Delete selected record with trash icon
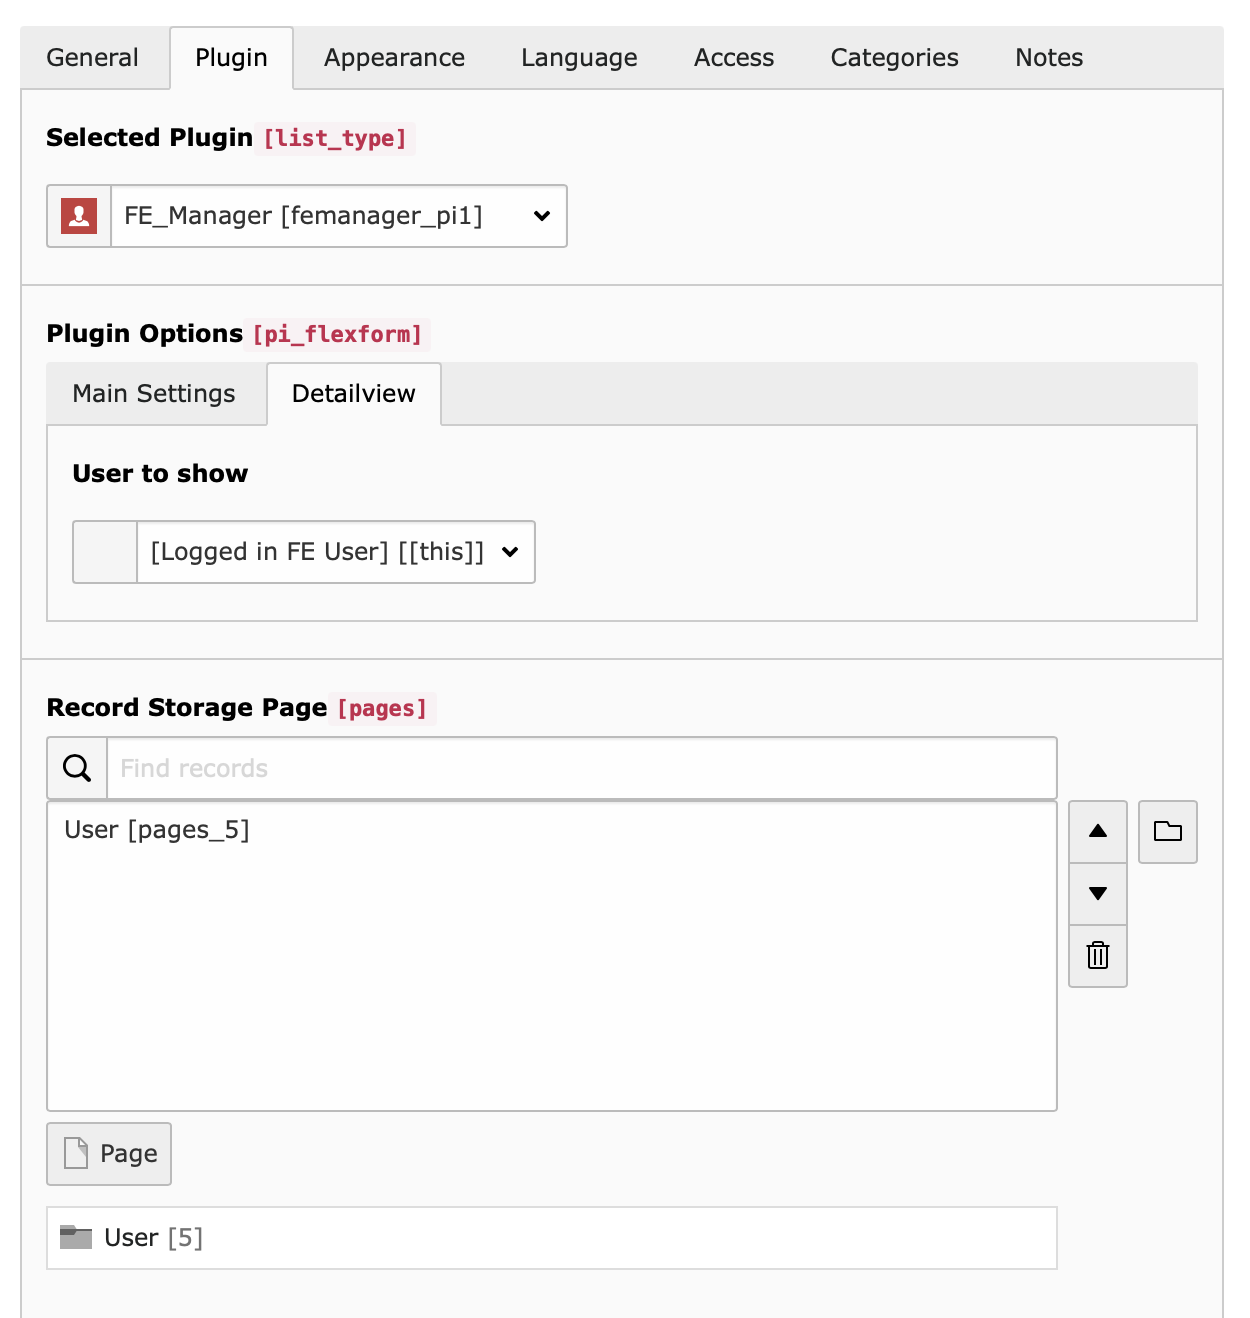 pos(1097,956)
